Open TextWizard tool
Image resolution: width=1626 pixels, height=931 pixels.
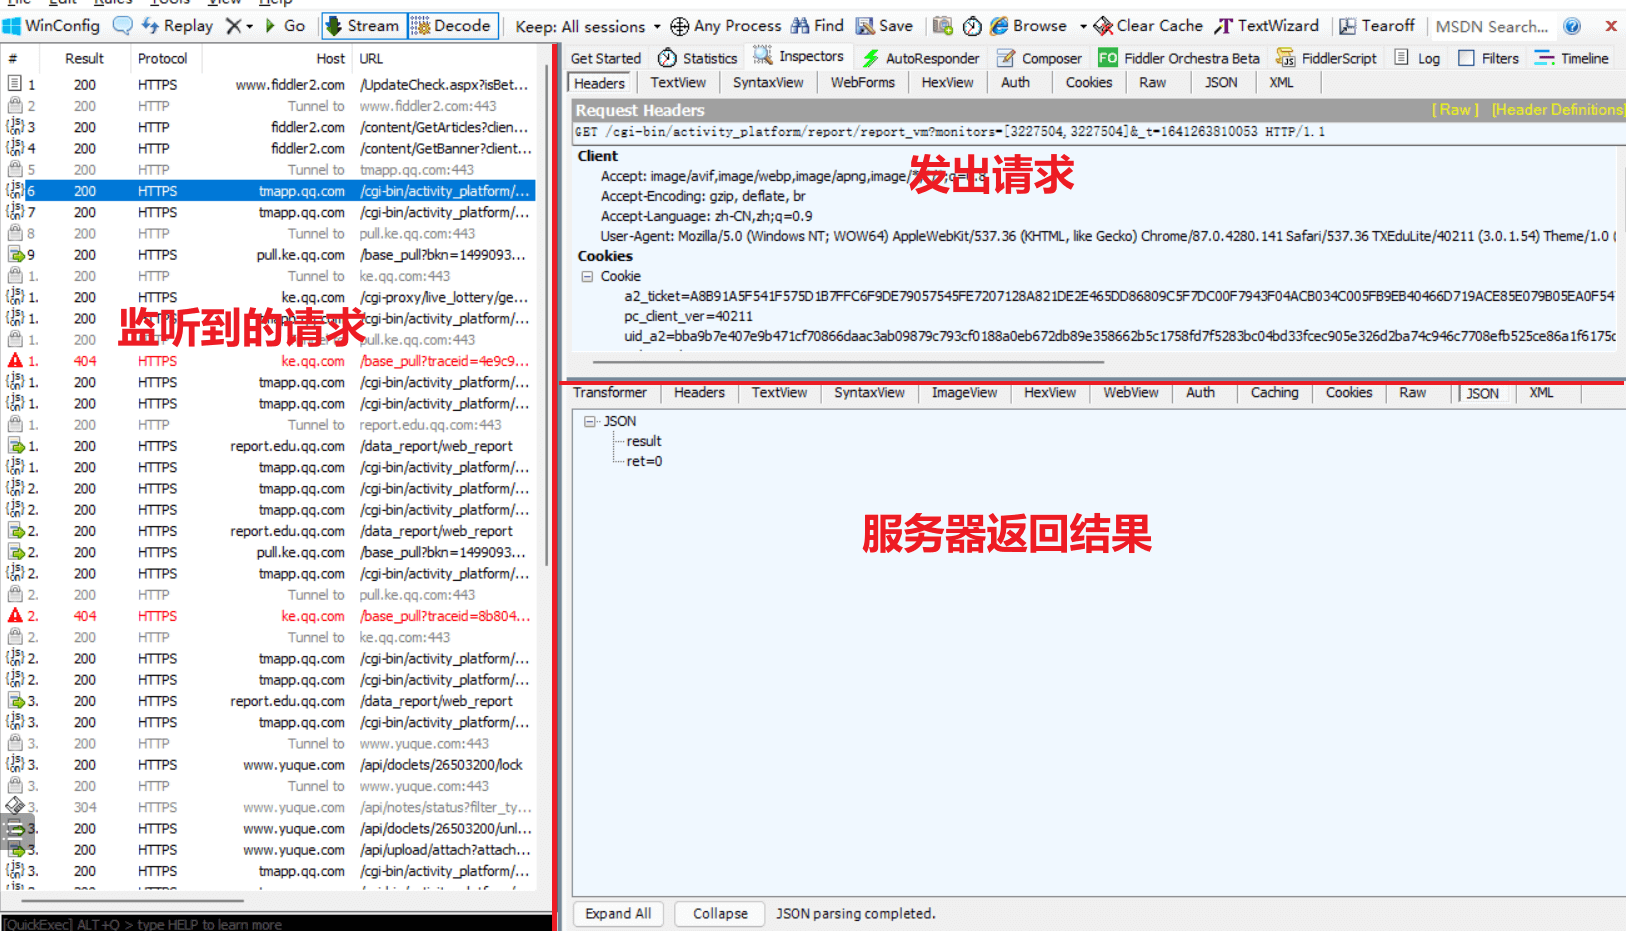[x=1267, y=26]
